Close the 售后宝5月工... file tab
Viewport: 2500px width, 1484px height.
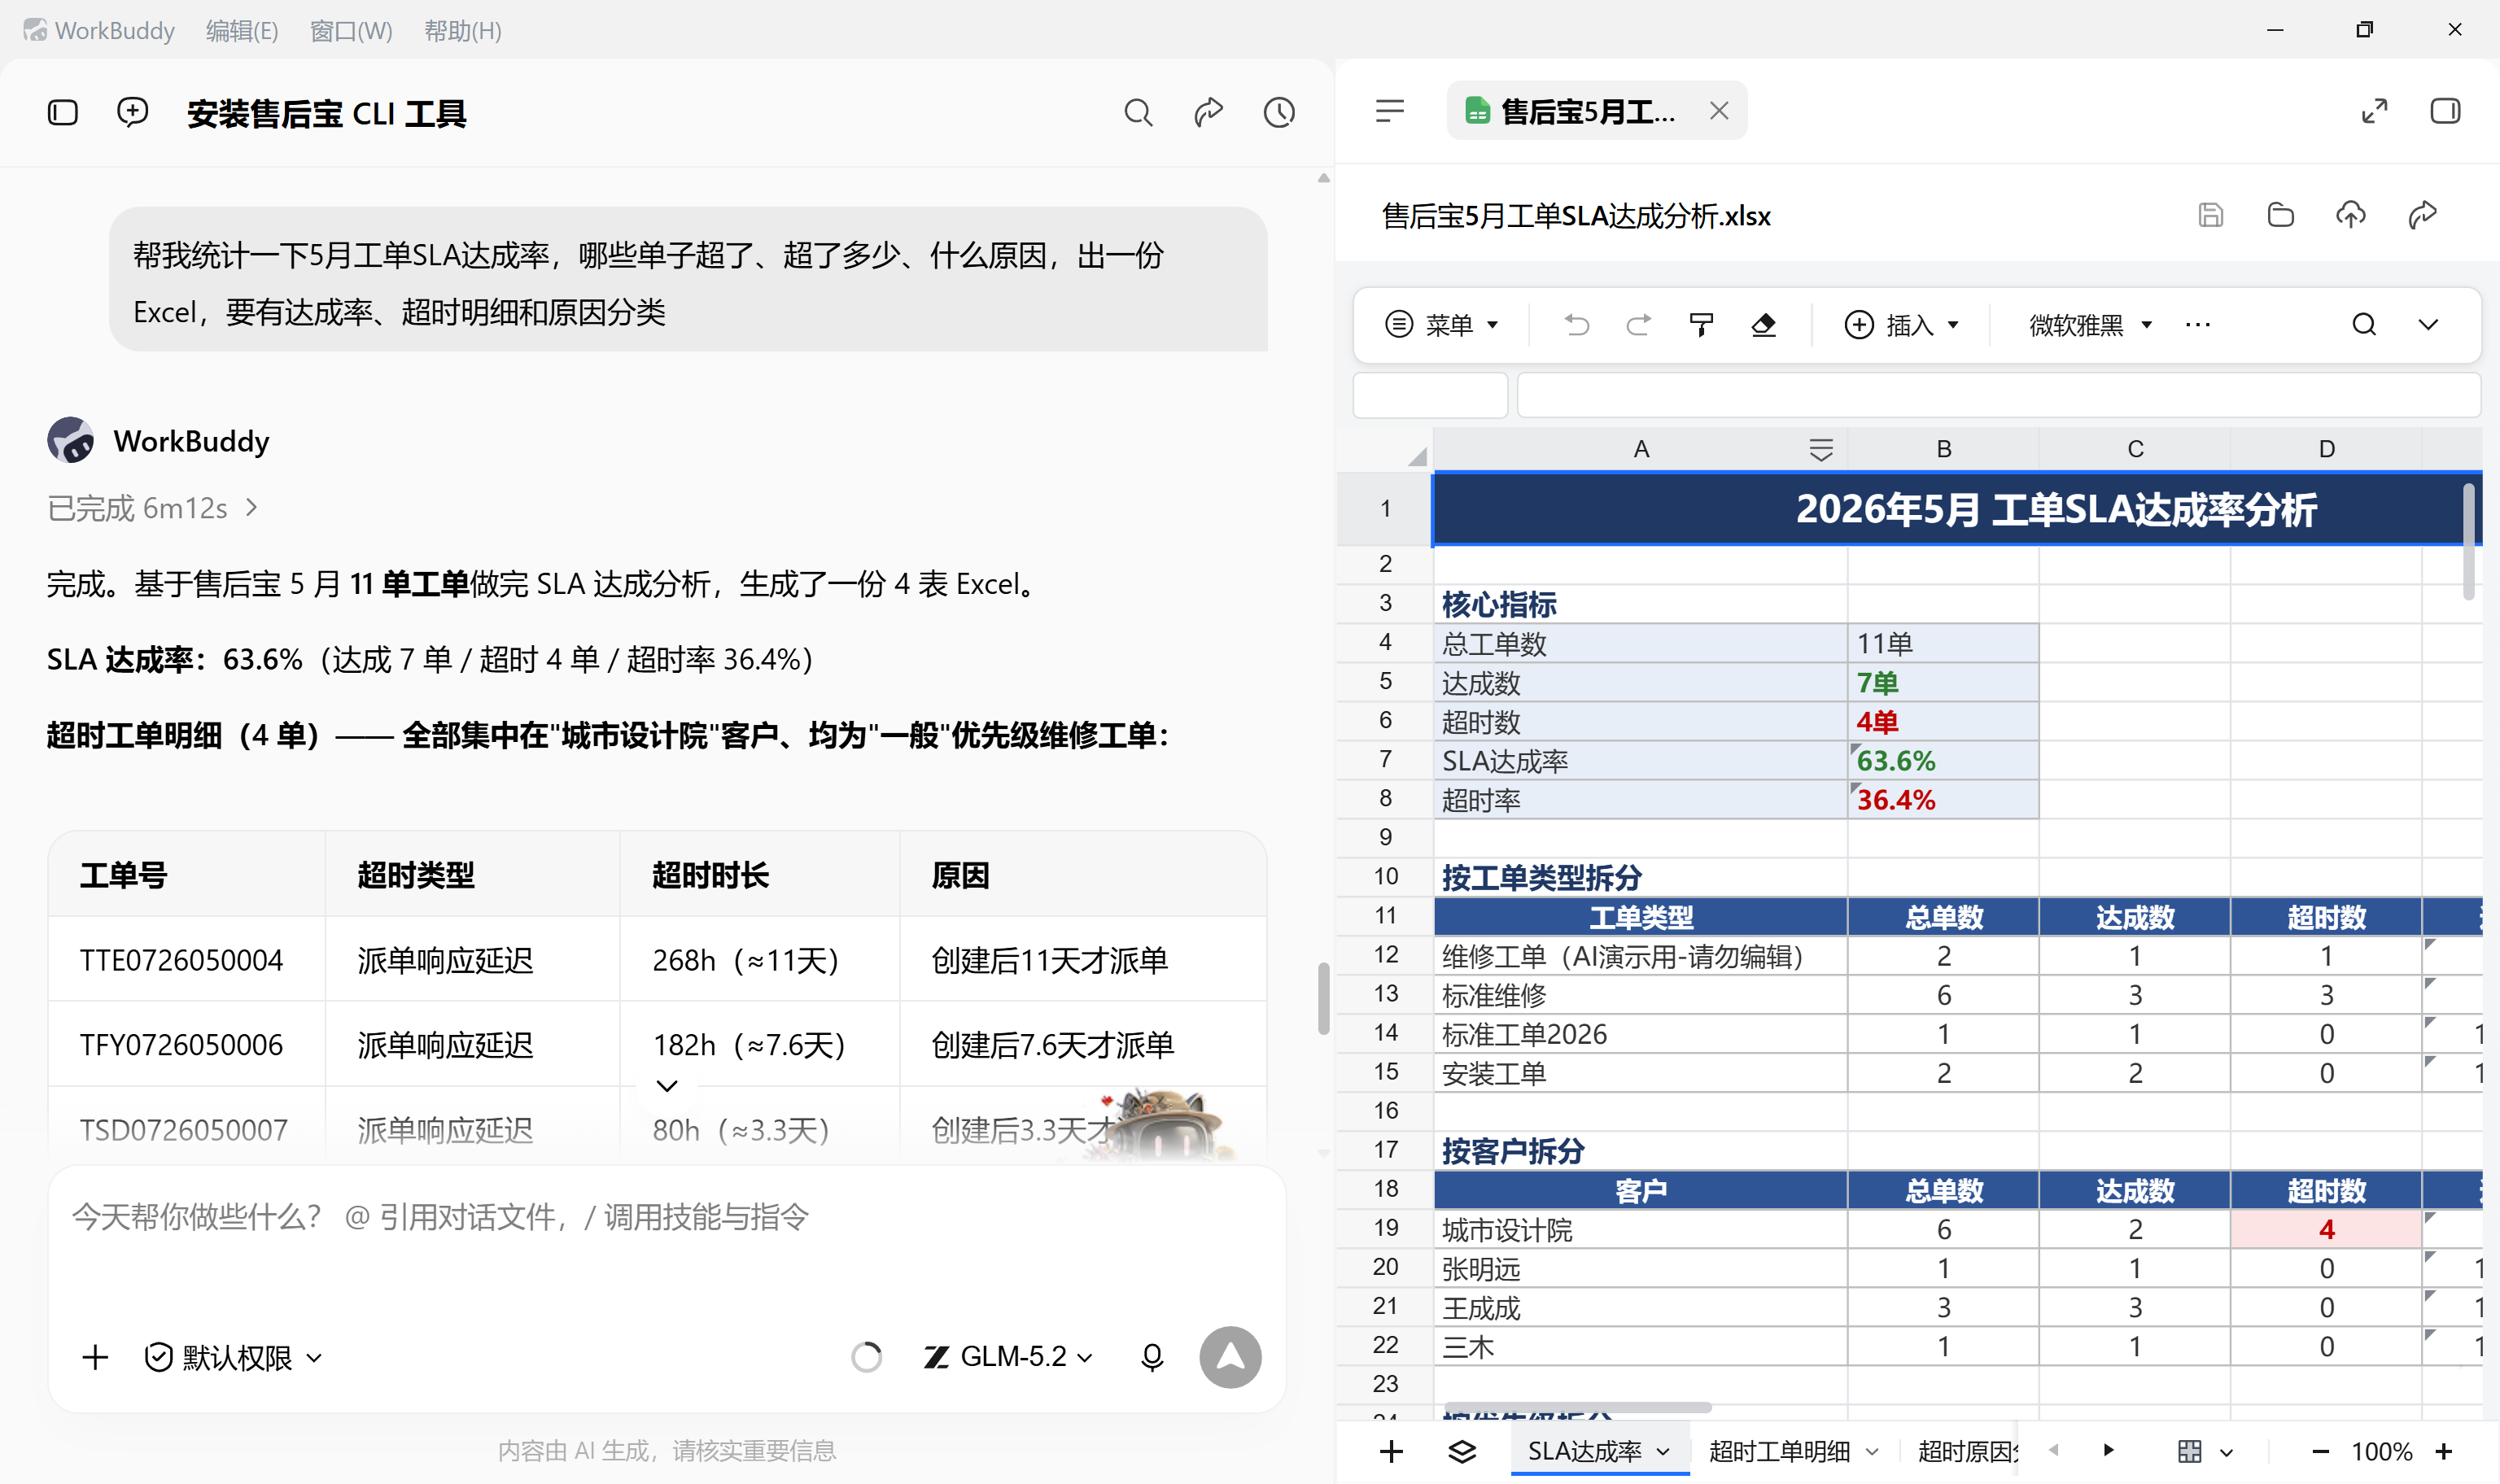[1719, 111]
